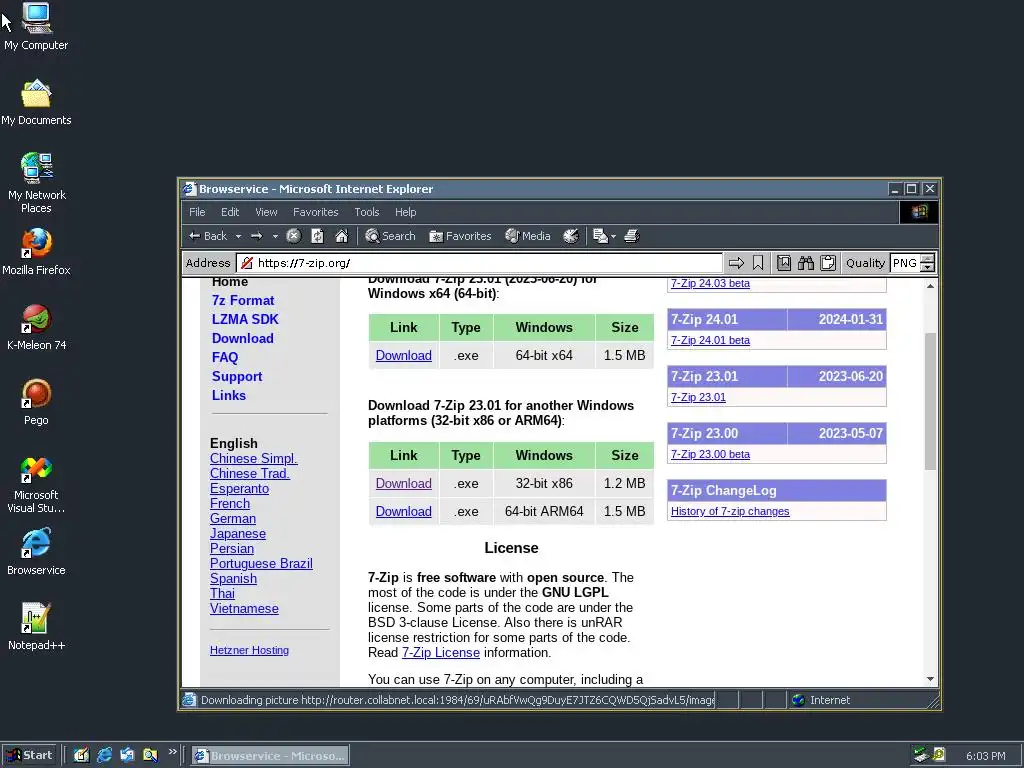Viewport: 1024px width, 768px height.
Task: Click the Back toolbar button
Action: pos(208,236)
